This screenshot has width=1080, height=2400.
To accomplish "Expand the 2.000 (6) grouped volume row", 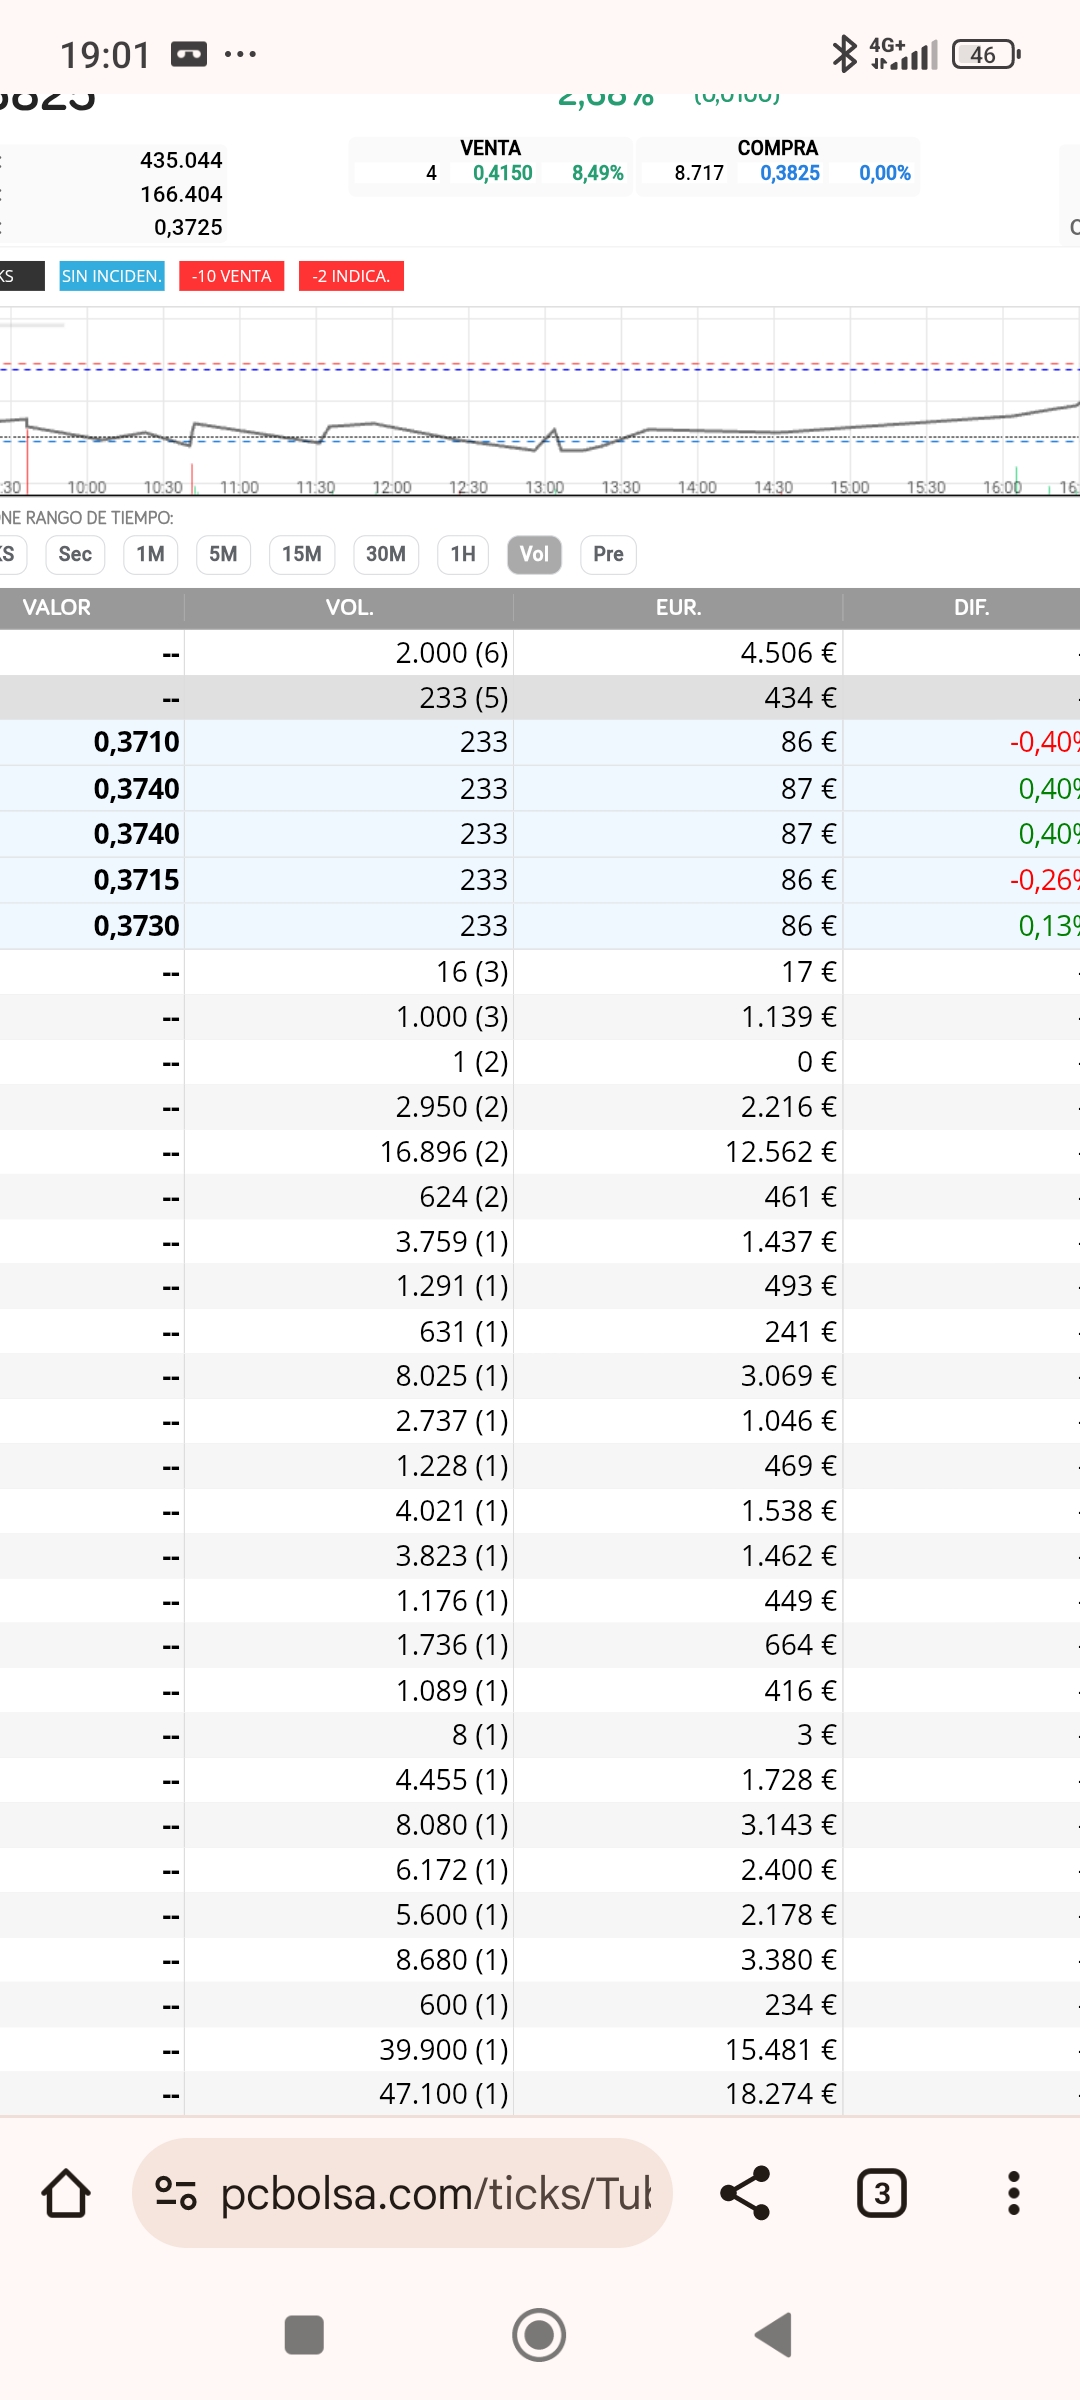I will click(451, 653).
